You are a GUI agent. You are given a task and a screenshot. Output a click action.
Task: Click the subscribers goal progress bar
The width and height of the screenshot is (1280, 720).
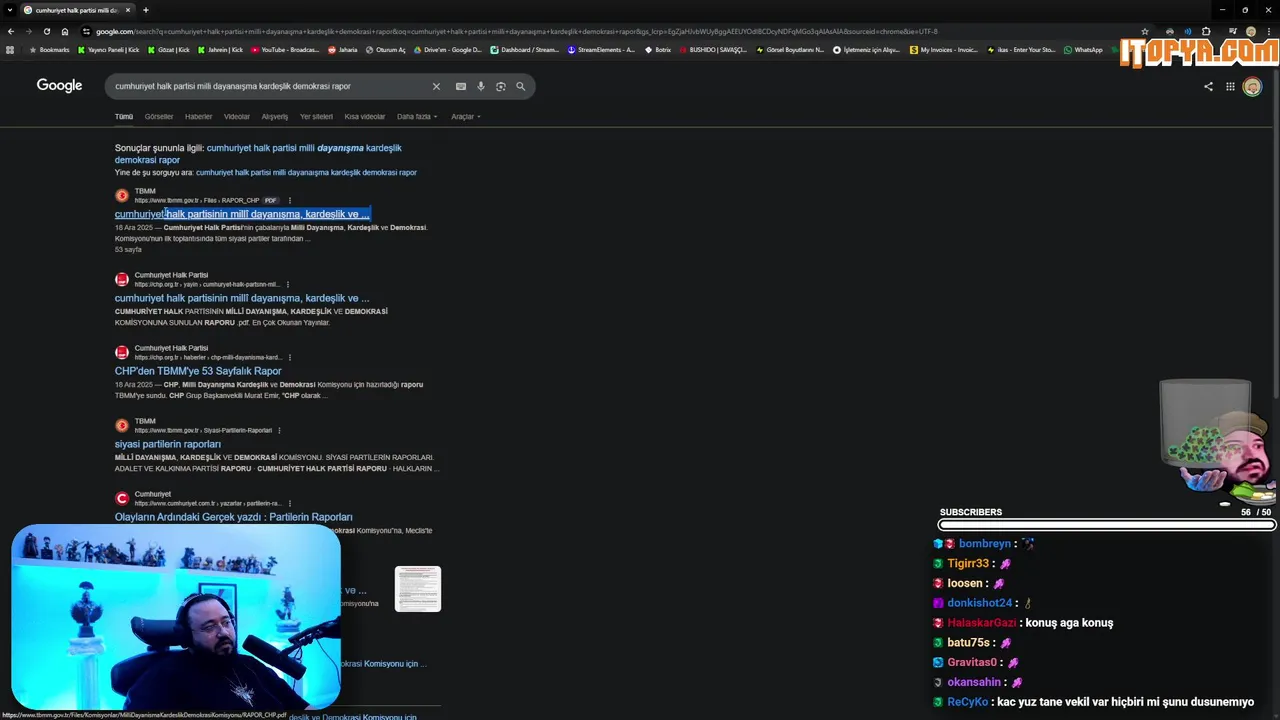[x=1107, y=525]
